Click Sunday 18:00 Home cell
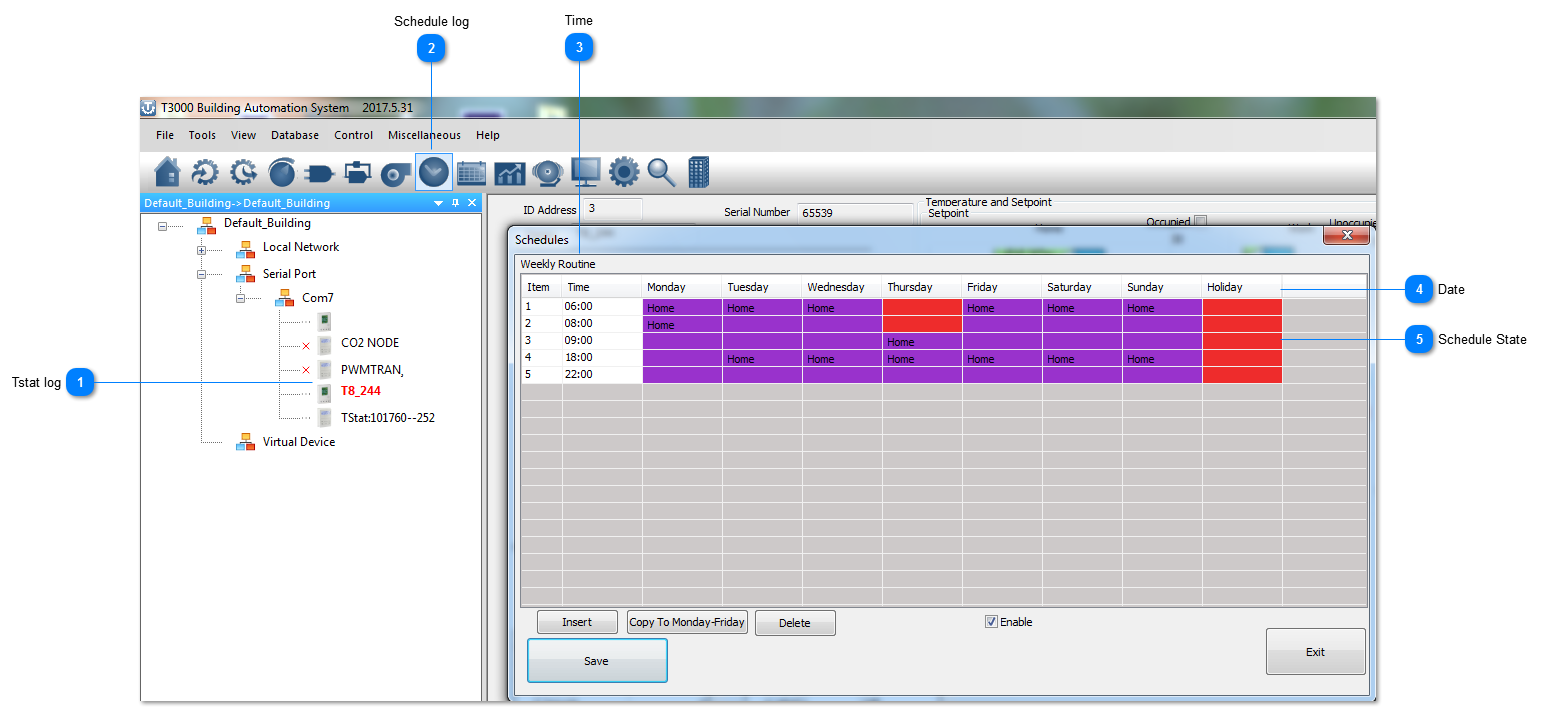 tap(1162, 359)
